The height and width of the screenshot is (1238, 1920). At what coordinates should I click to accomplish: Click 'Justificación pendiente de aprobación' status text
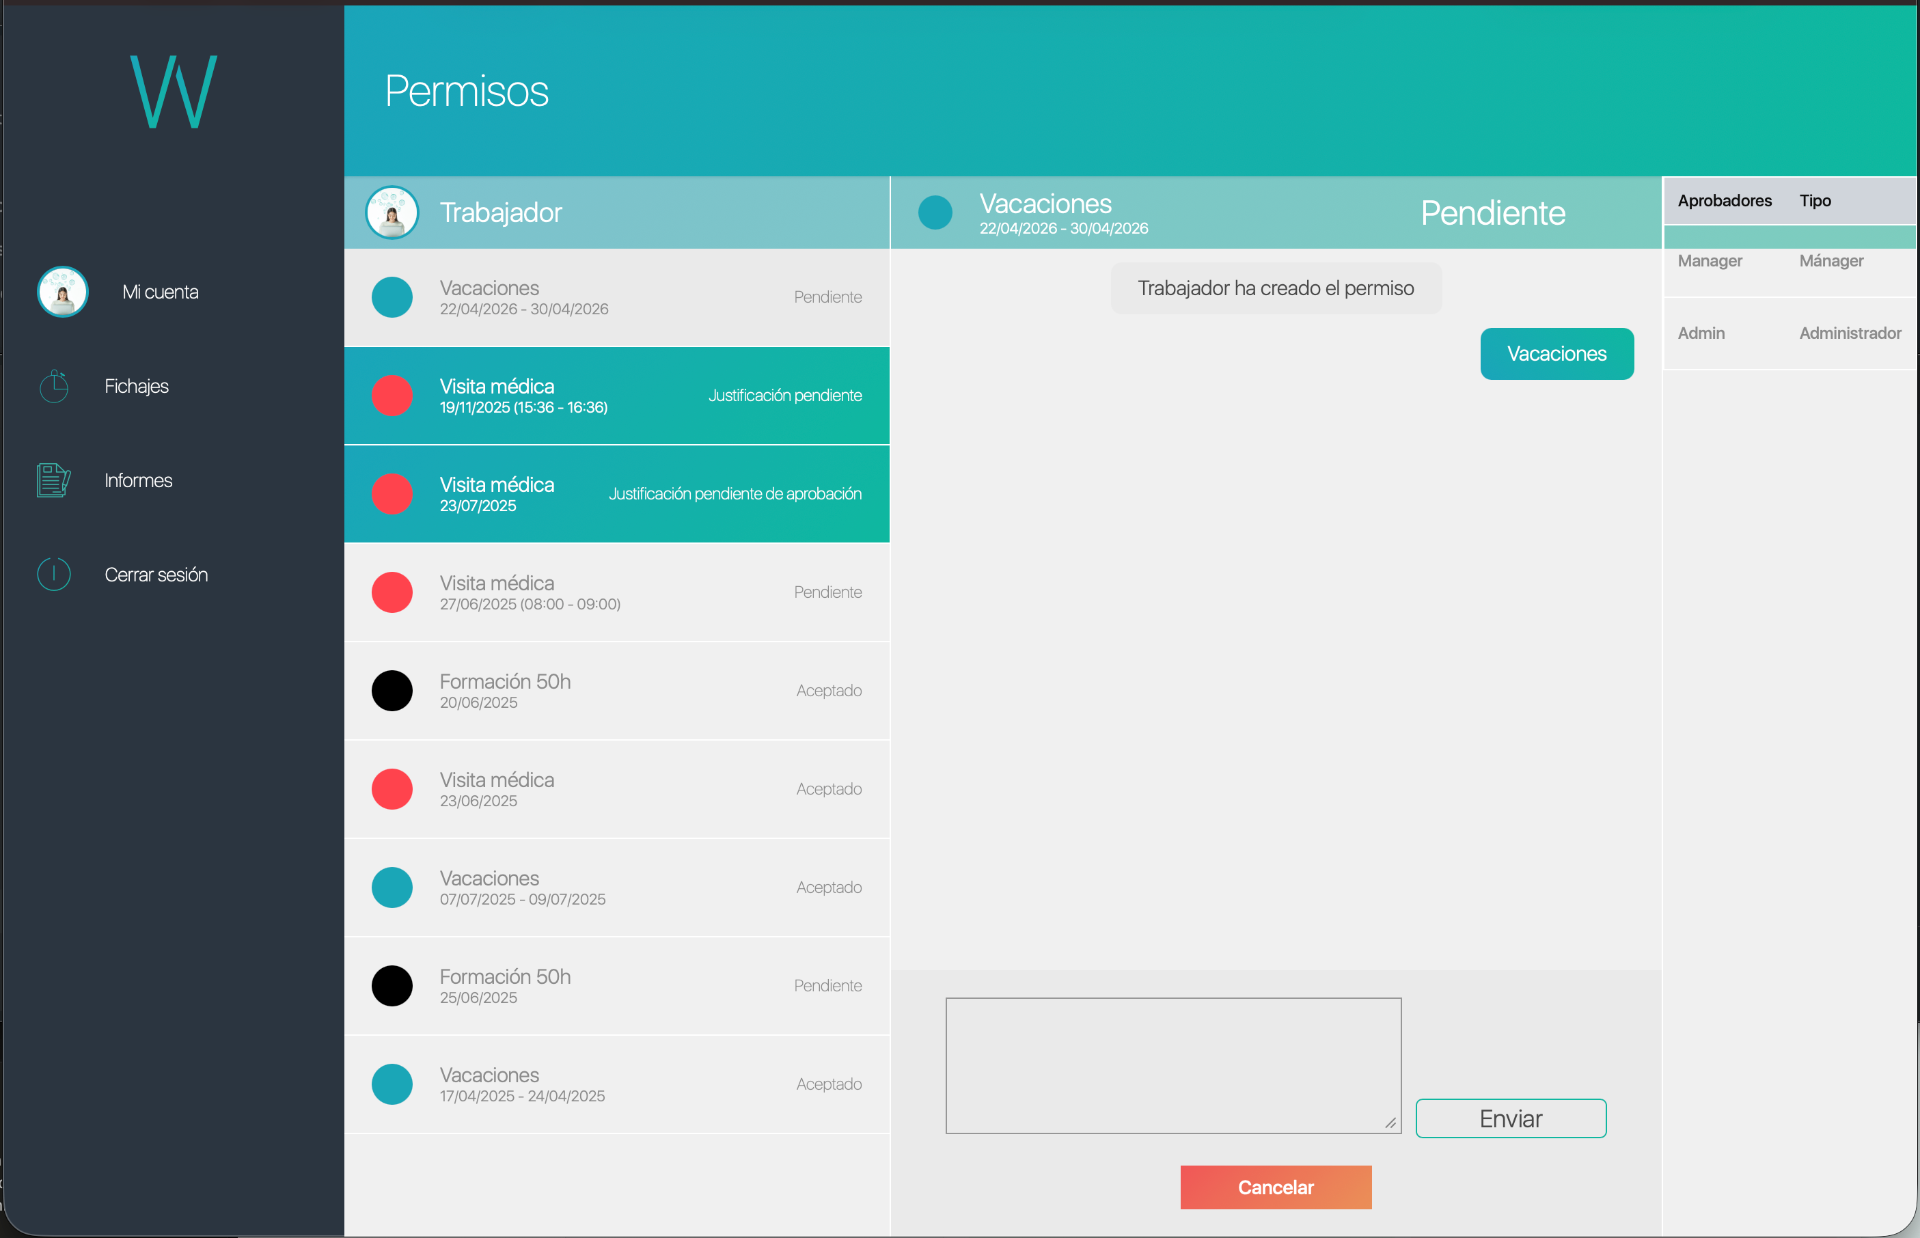point(735,494)
